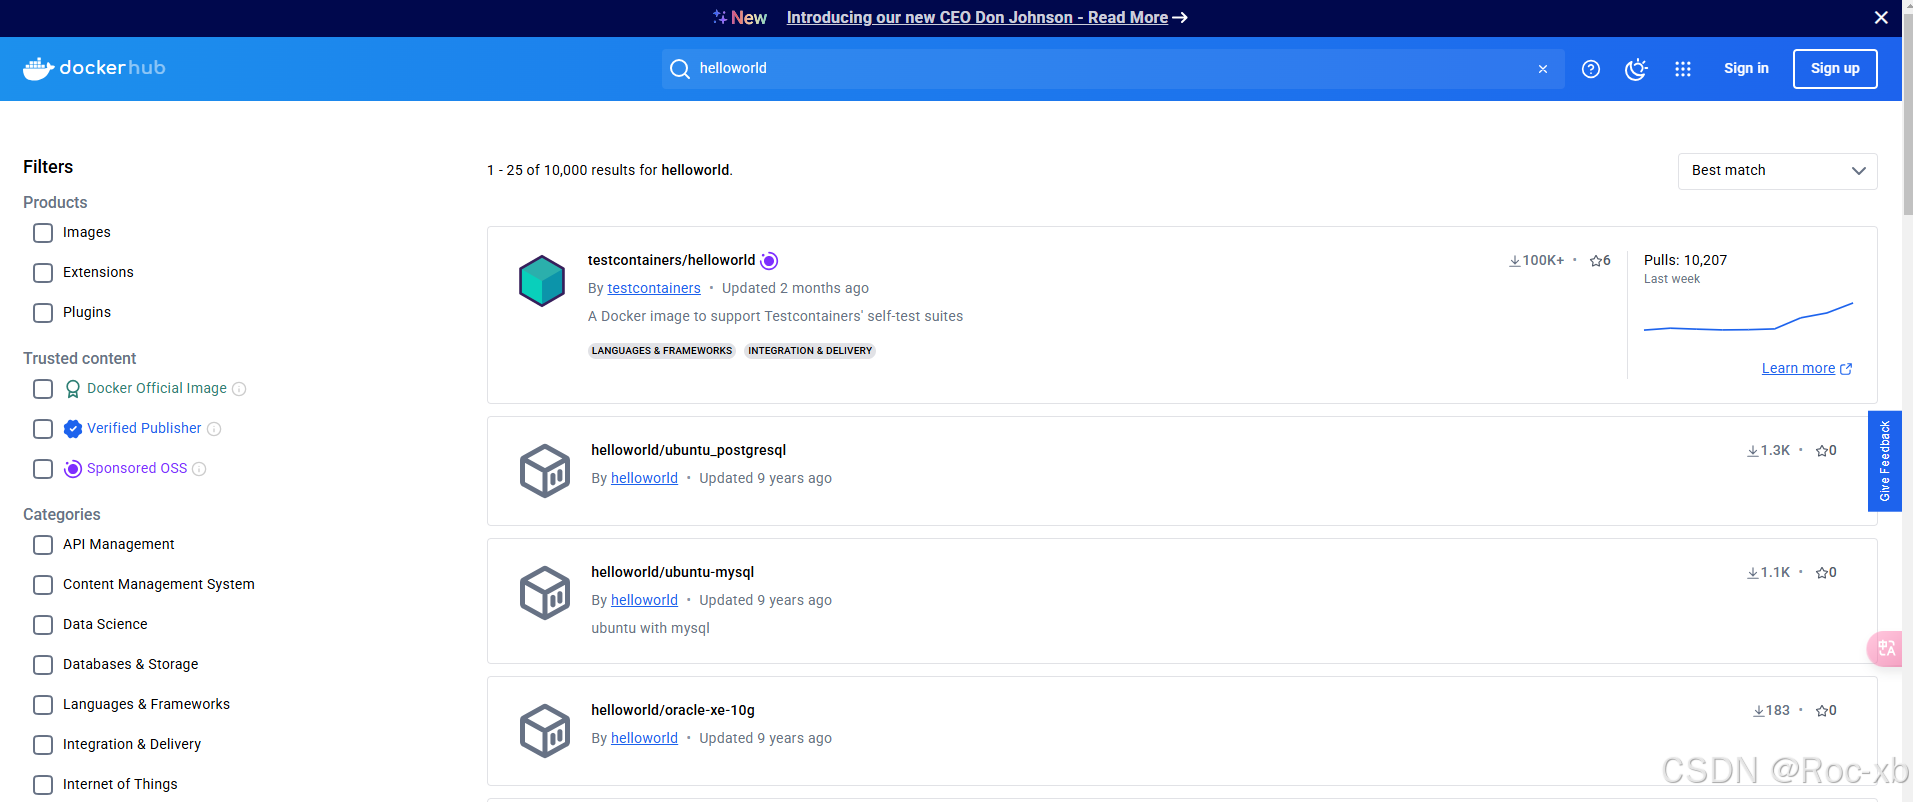Focus the helloworld search field
The image size is (1913, 802).
coord(1112,69)
